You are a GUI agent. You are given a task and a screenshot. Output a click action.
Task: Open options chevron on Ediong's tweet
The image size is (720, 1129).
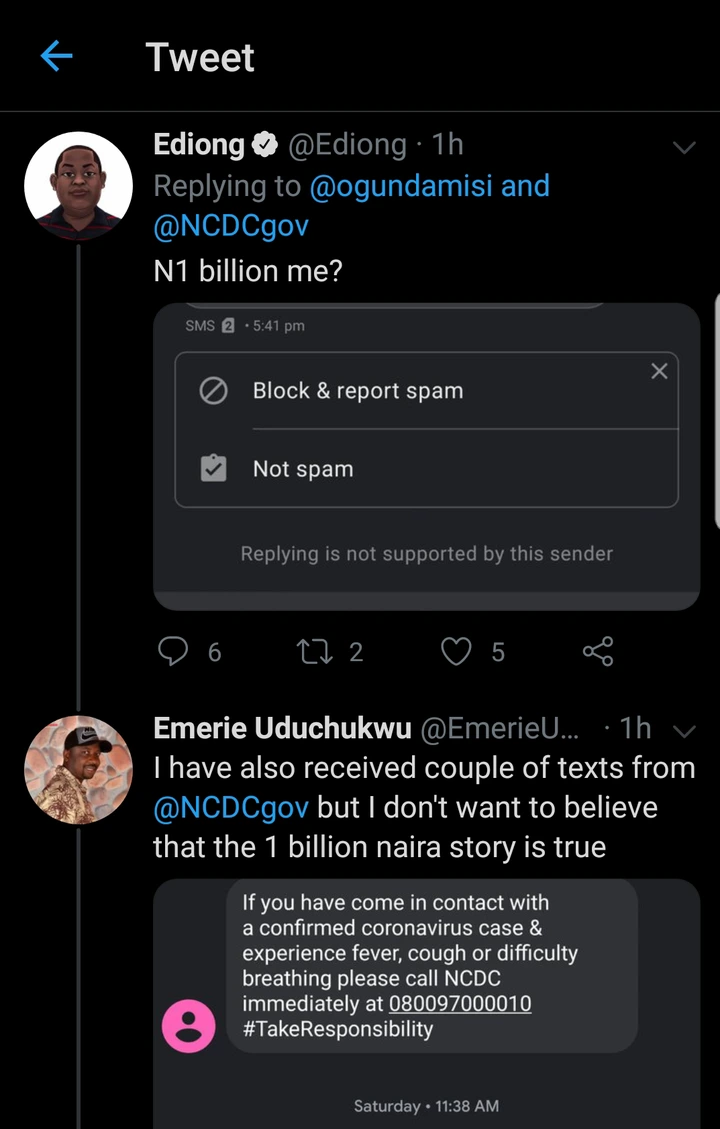684,148
